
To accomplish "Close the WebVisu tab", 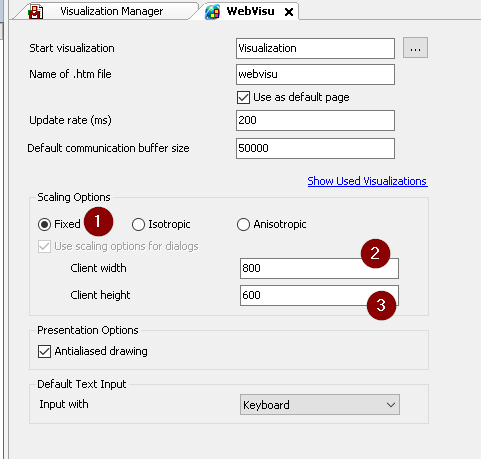I will pos(289,12).
